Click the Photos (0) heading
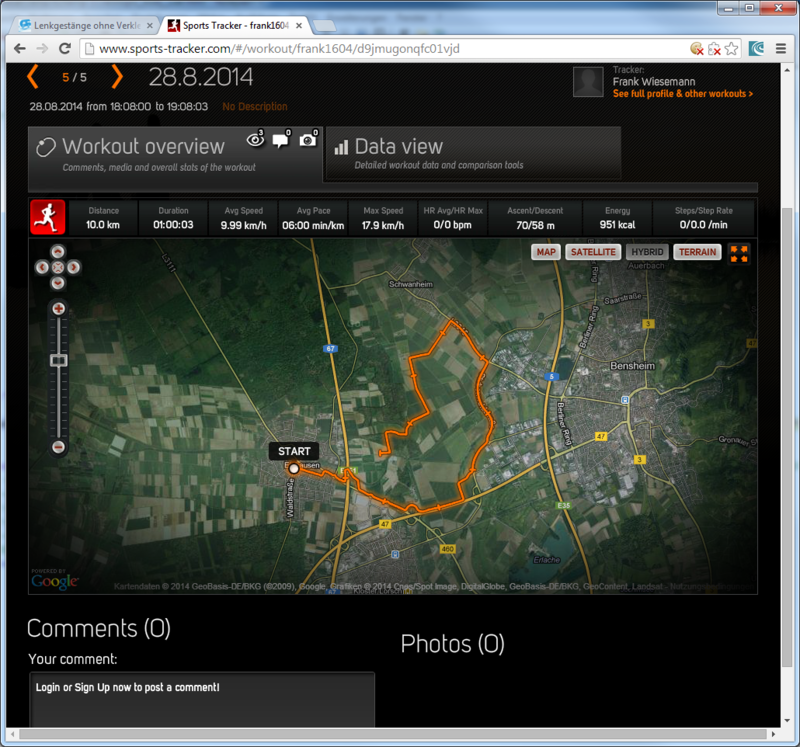The height and width of the screenshot is (747, 800). point(453,644)
